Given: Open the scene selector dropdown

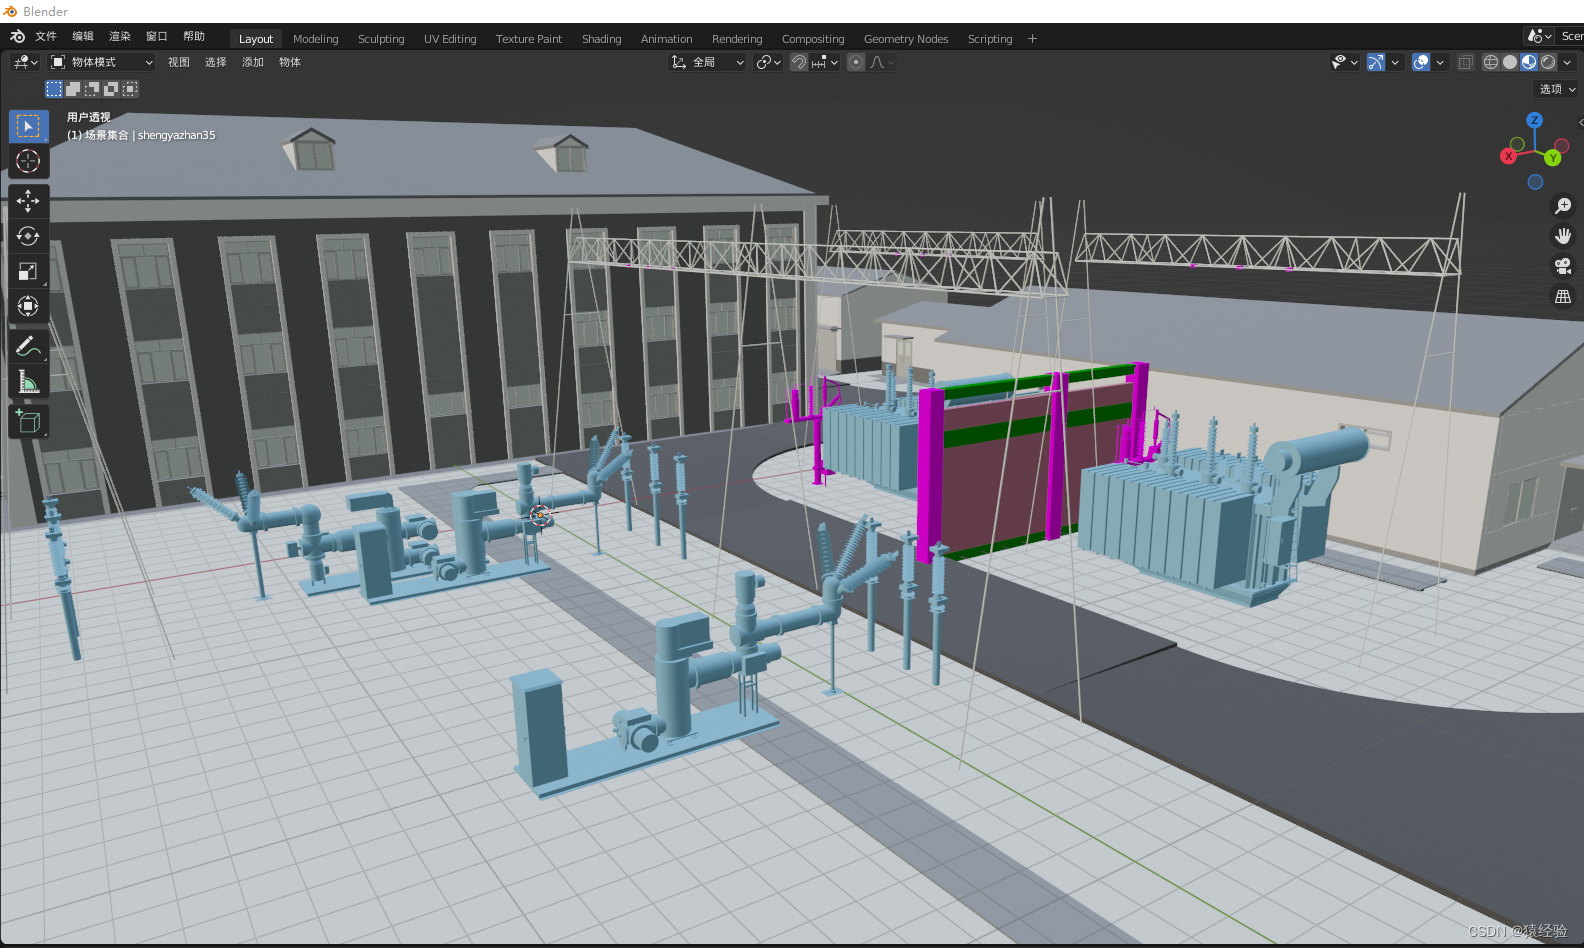Looking at the screenshot, I should point(1539,36).
